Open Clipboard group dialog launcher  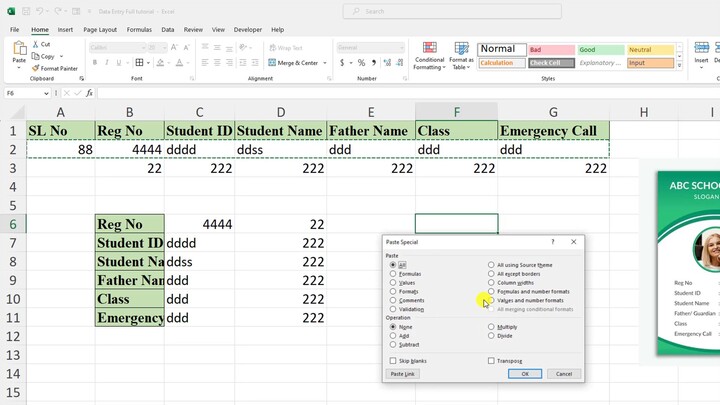(81, 79)
